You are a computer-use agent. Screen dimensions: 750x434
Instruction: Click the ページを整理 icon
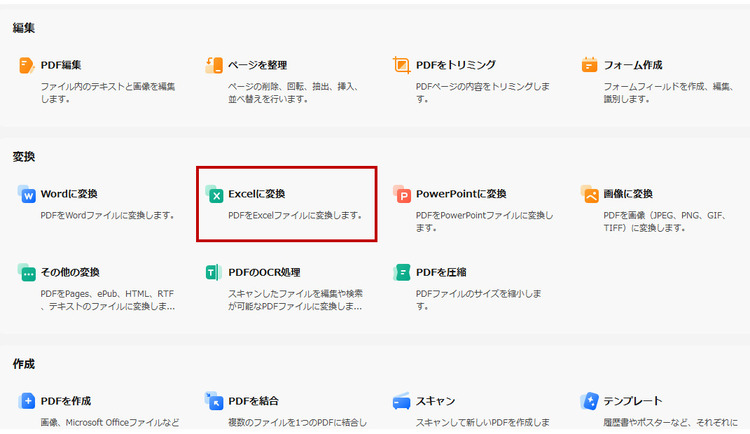click(214, 65)
